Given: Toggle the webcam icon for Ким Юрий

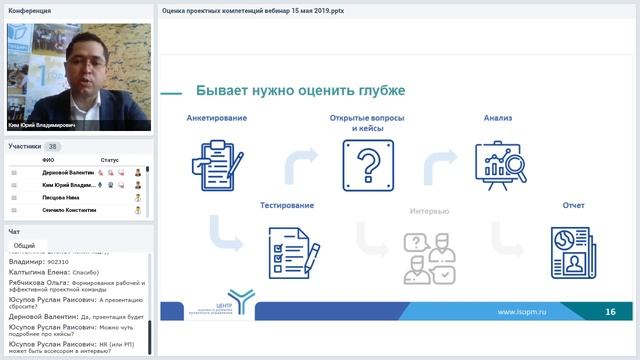Looking at the screenshot, I should point(111,185).
